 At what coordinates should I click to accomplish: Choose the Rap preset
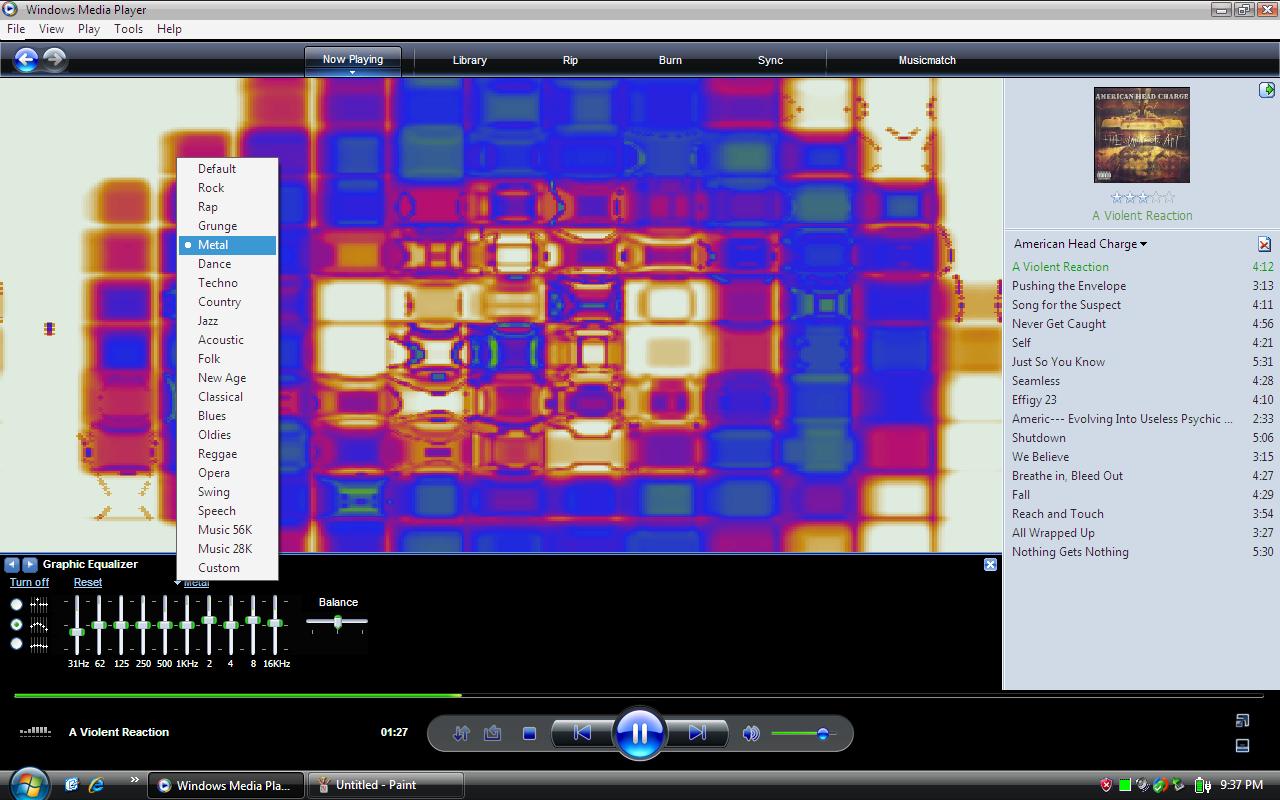[227, 207]
